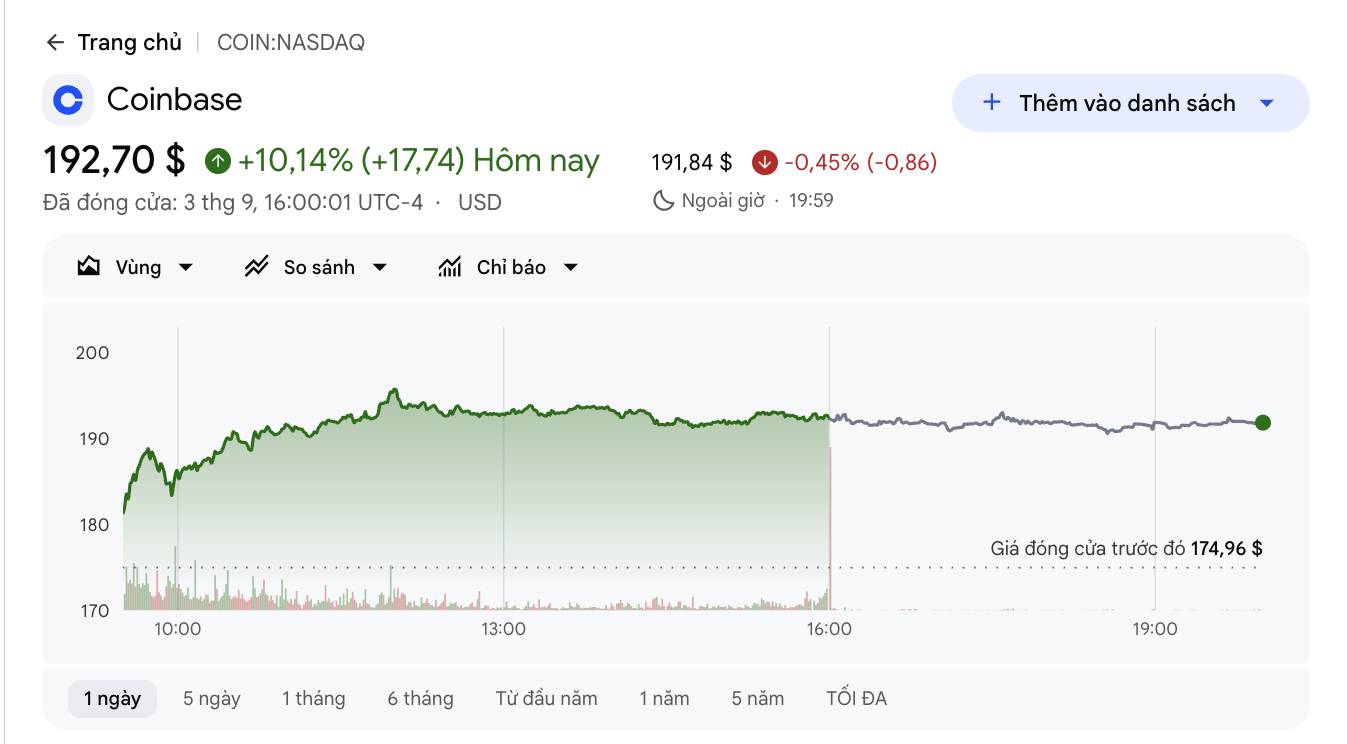Screen dimensions: 1348x744
Task: Go back to Trang chủ
Action: click(130, 43)
